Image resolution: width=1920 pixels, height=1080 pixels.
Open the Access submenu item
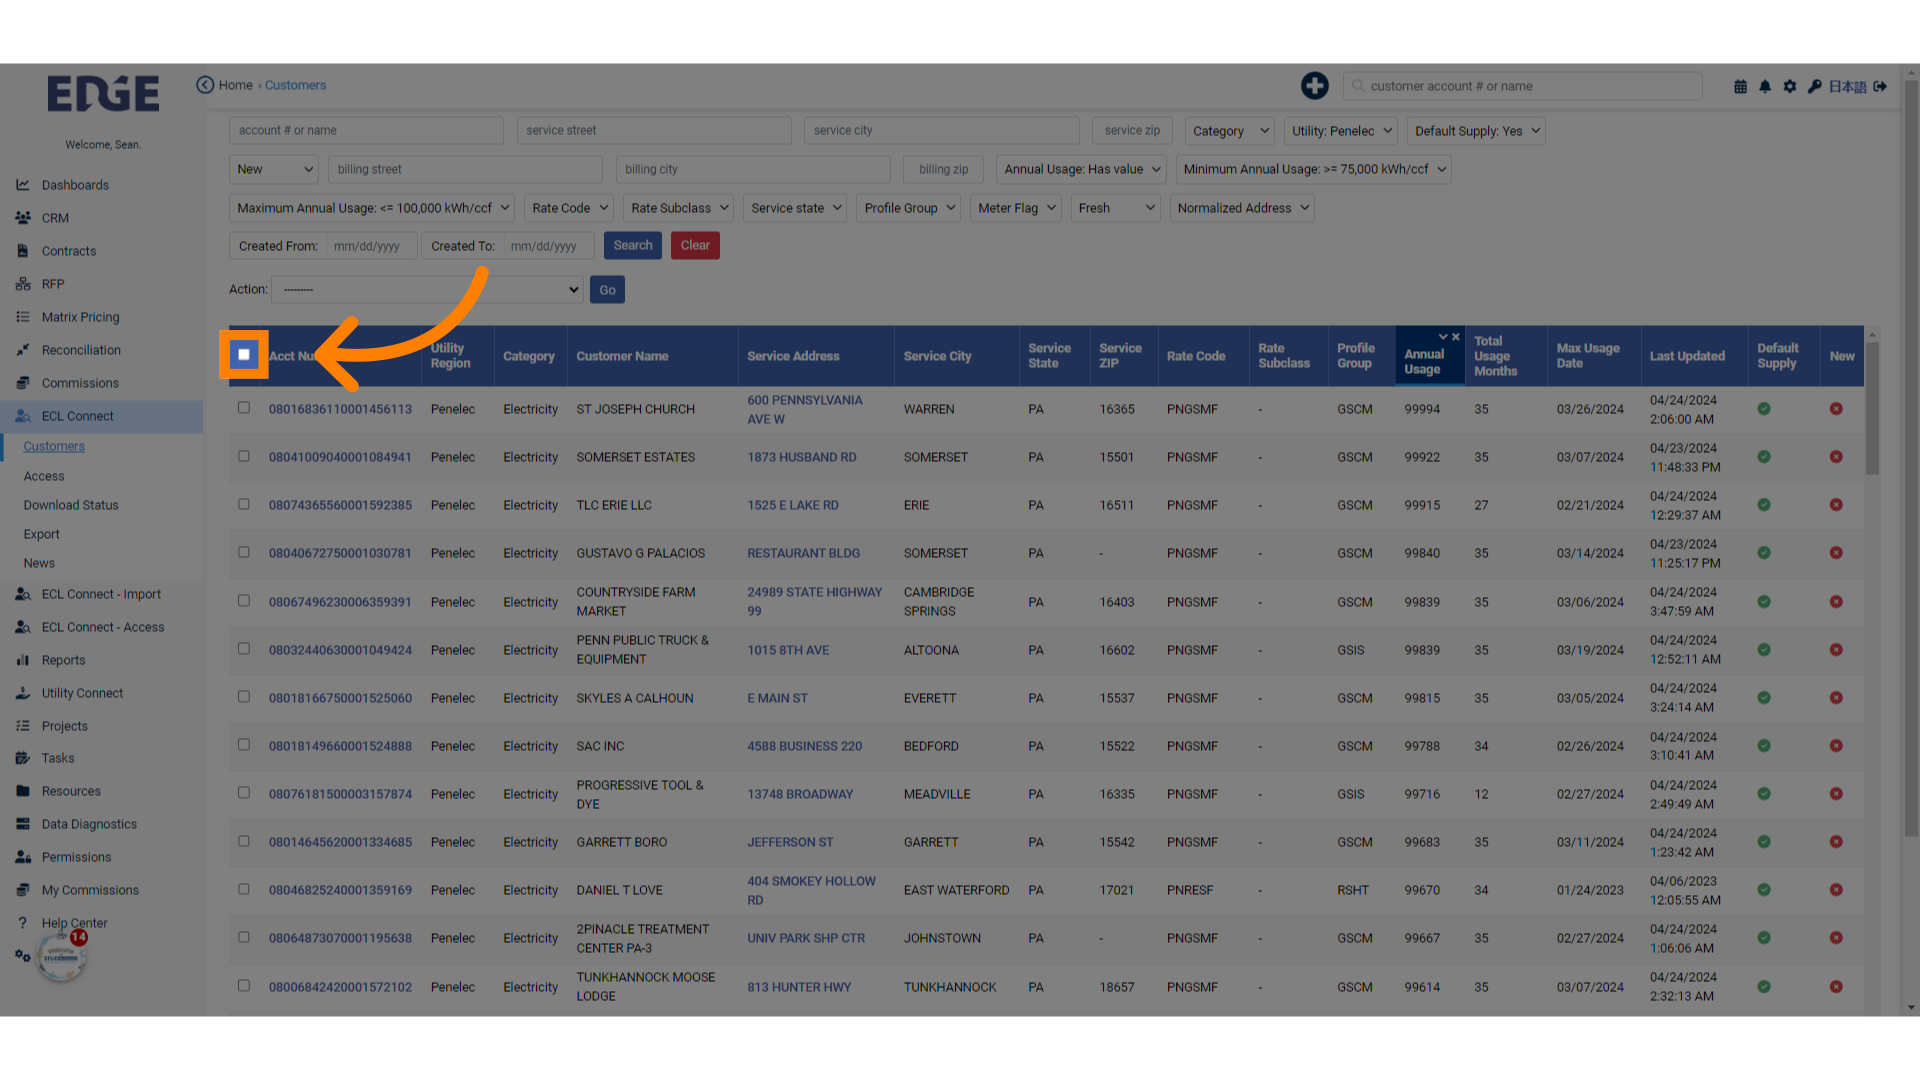coord(44,476)
